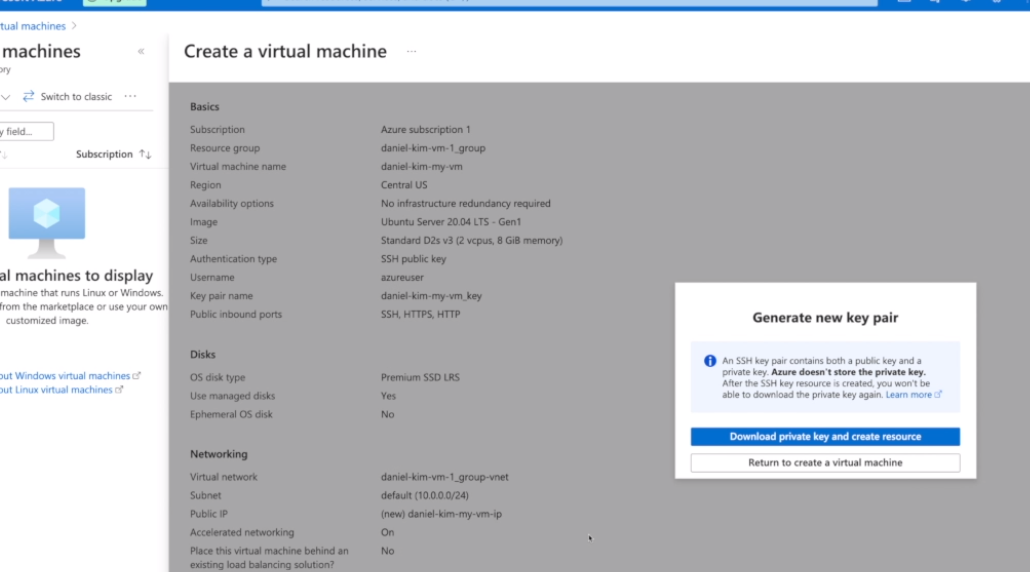This screenshot has width=1030, height=572.
Task: Open the ellipsis menu beside Create a virtual machine
Action: click(x=411, y=51)
